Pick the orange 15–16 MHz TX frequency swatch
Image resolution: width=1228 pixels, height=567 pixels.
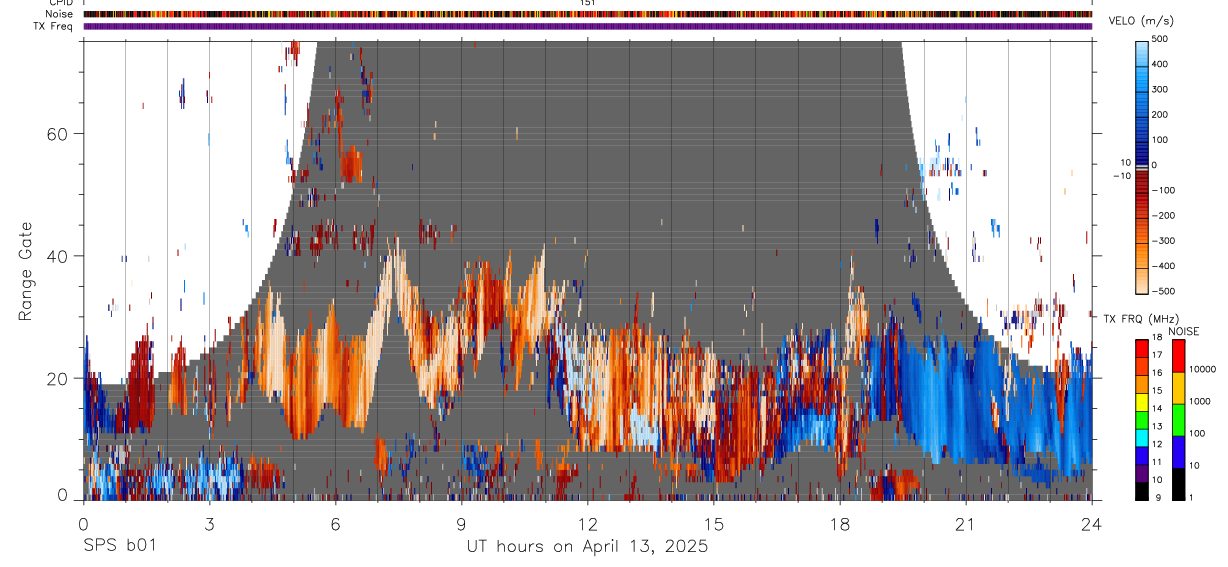pyautogui.click(x=1141, y=383)
